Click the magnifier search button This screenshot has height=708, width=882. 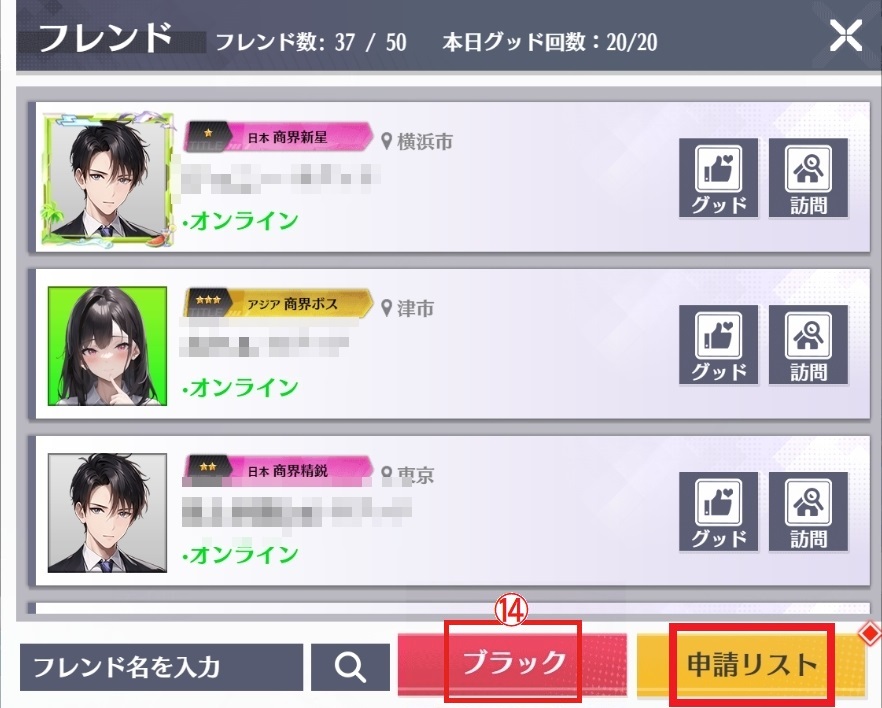pos(350,668)
